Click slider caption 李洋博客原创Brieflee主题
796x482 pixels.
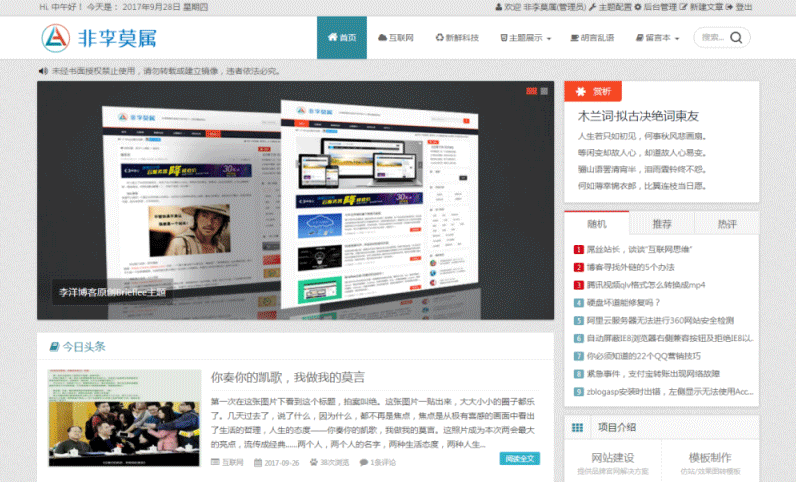point(113,292)
